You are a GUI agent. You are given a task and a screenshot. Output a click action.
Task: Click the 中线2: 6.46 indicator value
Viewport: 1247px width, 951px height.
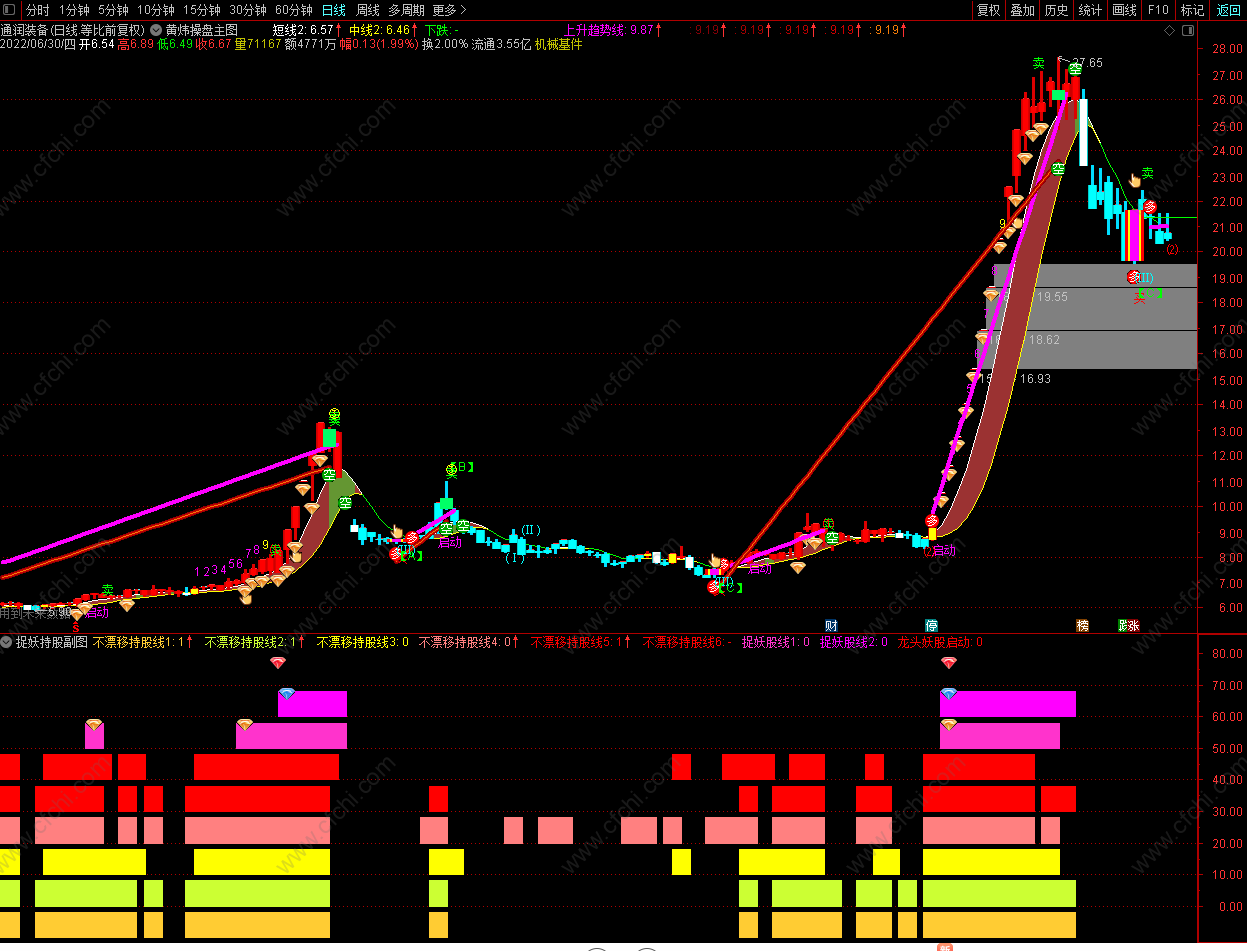pos(379,30)
